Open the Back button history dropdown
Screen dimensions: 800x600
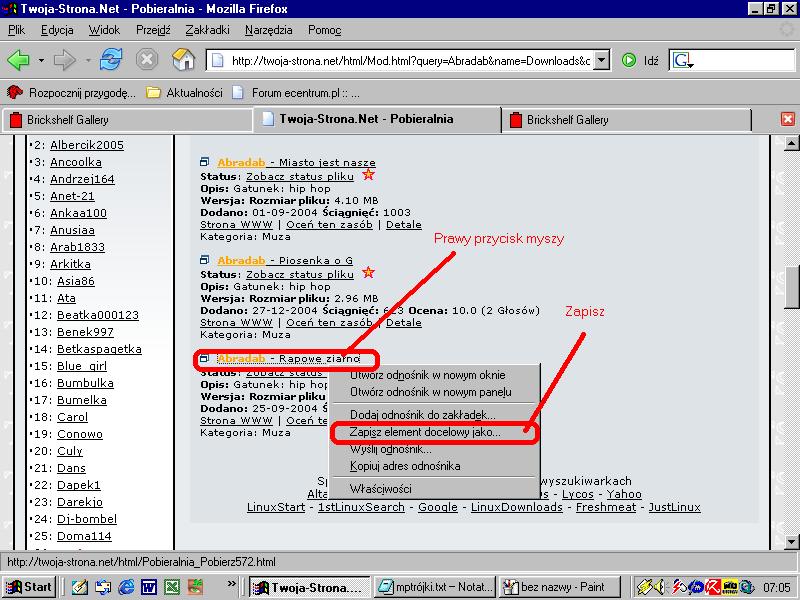[41, 61]
